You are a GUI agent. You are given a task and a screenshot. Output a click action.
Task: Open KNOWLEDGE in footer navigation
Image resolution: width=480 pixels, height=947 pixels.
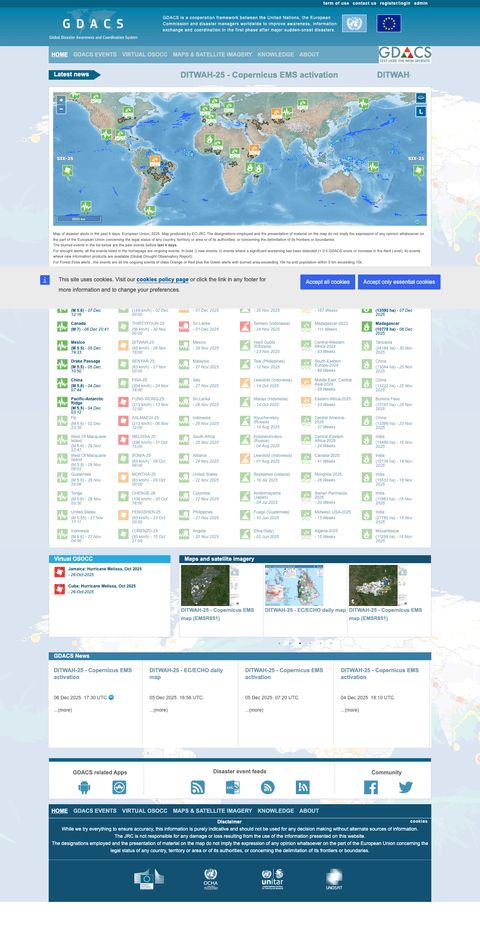276,811
